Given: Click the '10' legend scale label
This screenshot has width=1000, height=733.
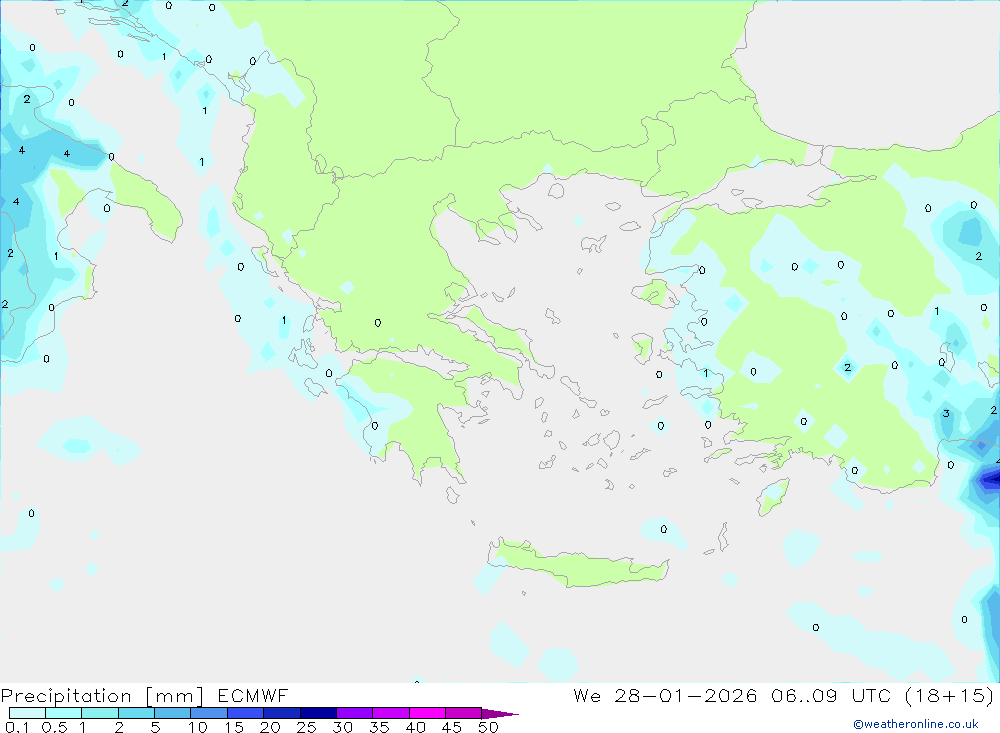Looking at the screenshot, I should (x=198, y=727).
